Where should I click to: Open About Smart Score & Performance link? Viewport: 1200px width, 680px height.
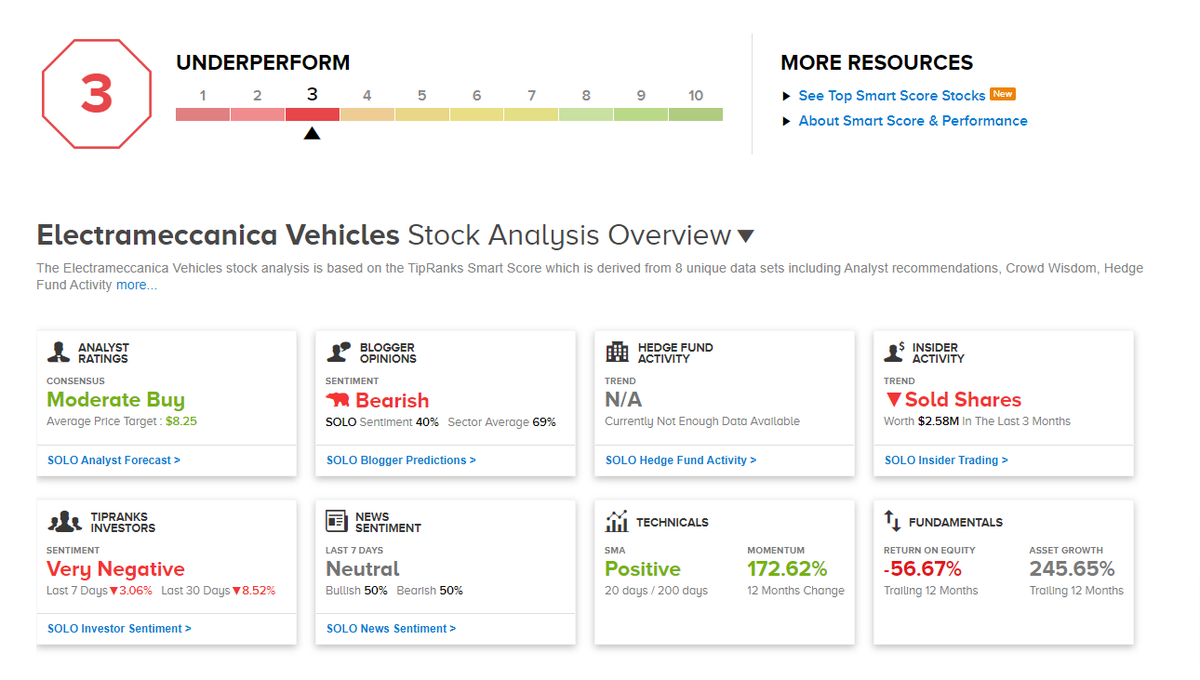click(x=913, y=120)
